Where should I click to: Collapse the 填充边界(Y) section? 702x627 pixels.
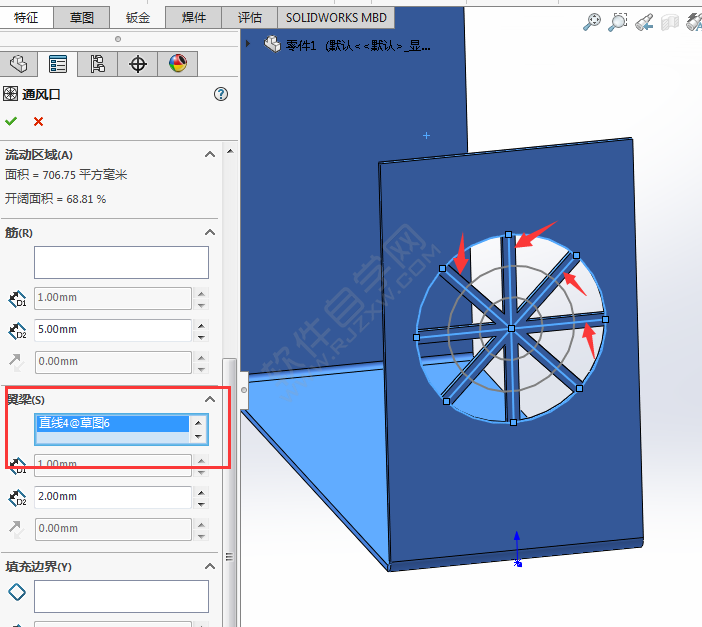pos(210,567)
